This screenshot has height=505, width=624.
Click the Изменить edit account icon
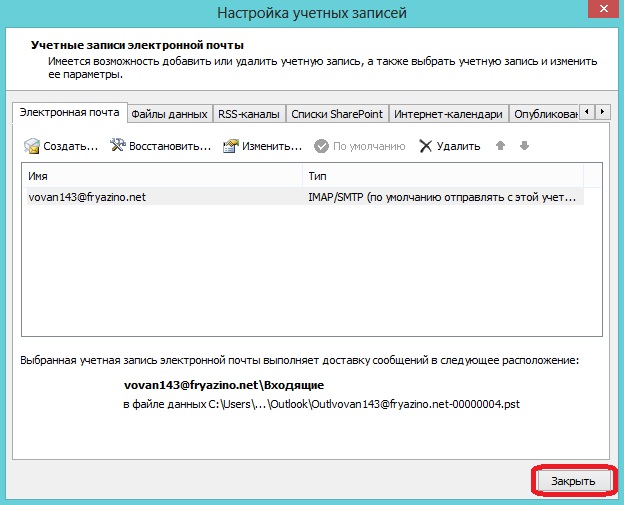231,146
